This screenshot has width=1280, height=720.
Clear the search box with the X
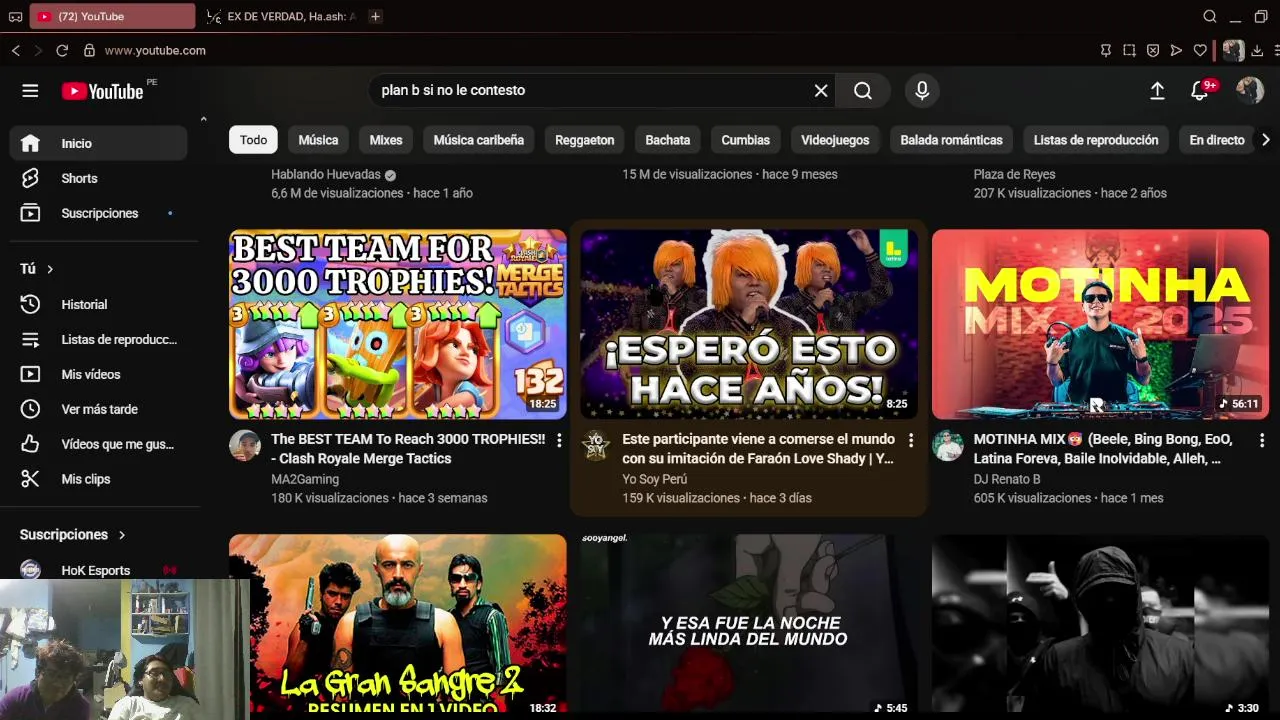coord(821,91)
